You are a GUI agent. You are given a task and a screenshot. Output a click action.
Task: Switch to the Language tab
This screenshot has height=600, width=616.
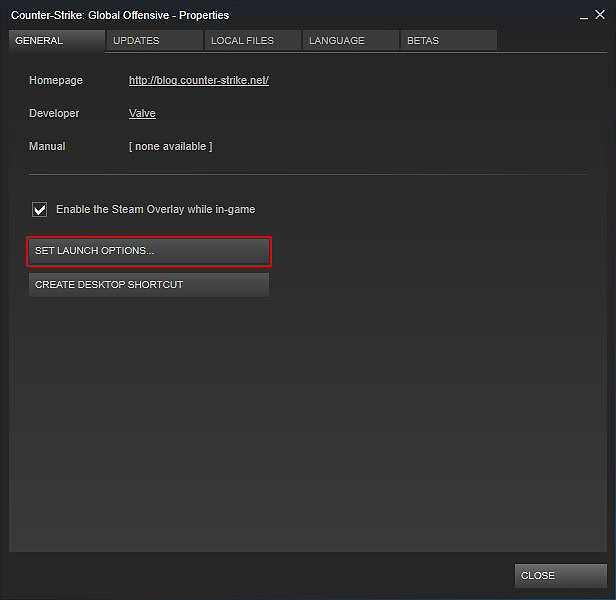351,40
